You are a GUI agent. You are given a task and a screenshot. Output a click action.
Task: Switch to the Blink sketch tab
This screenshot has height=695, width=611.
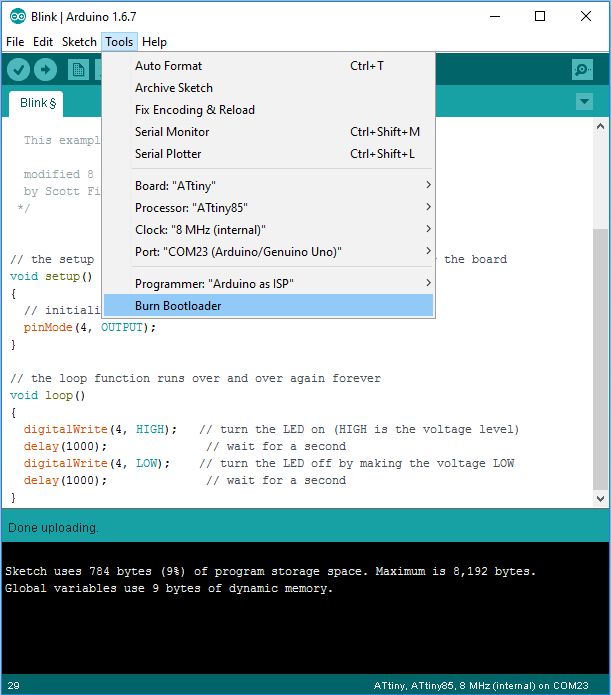(x=37, y=104)
